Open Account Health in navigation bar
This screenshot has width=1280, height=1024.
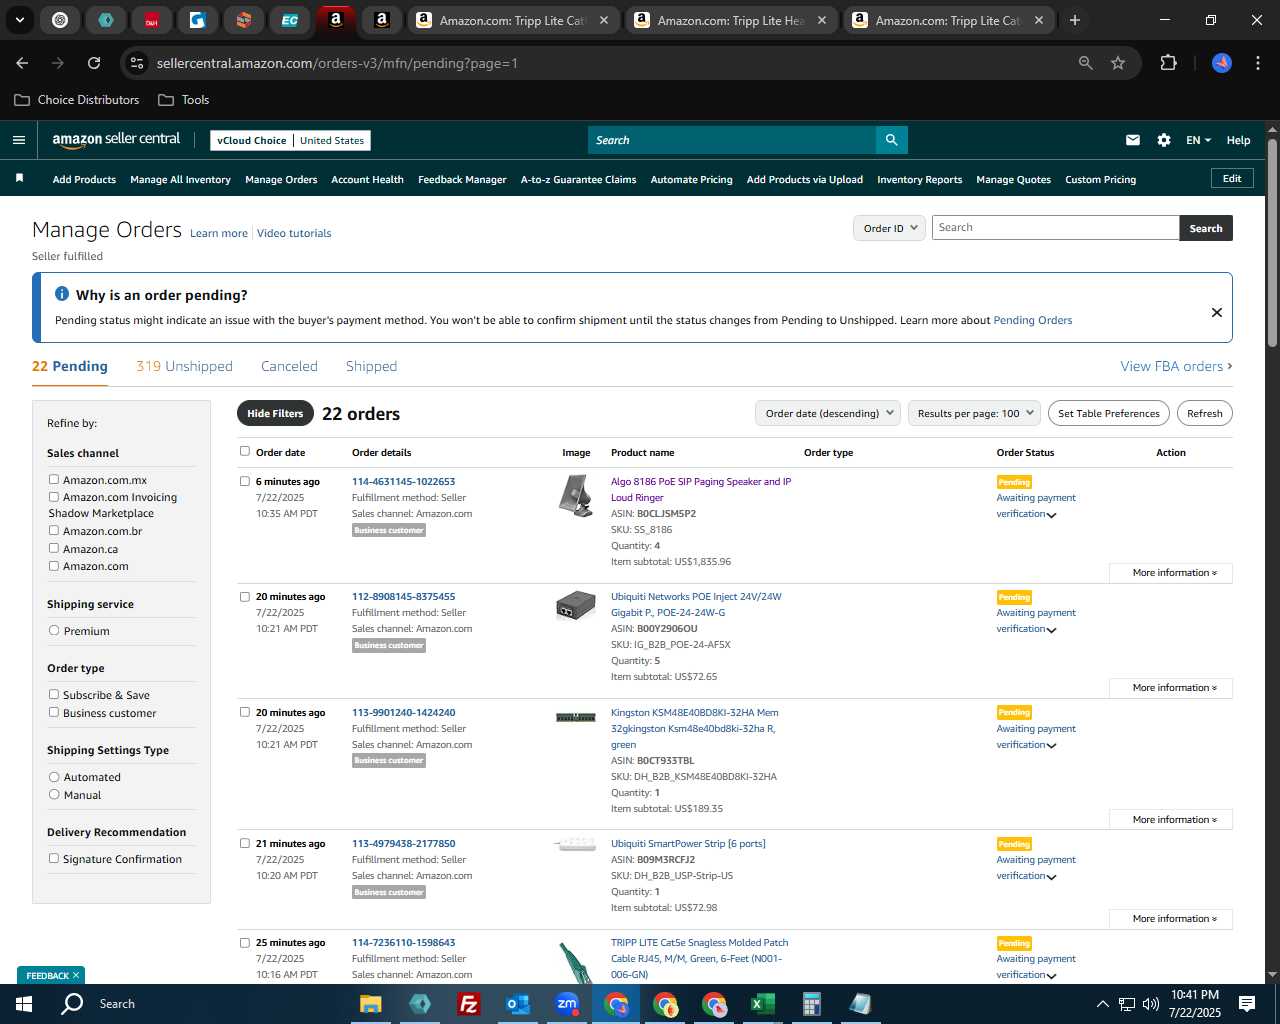tap(367, 180)
